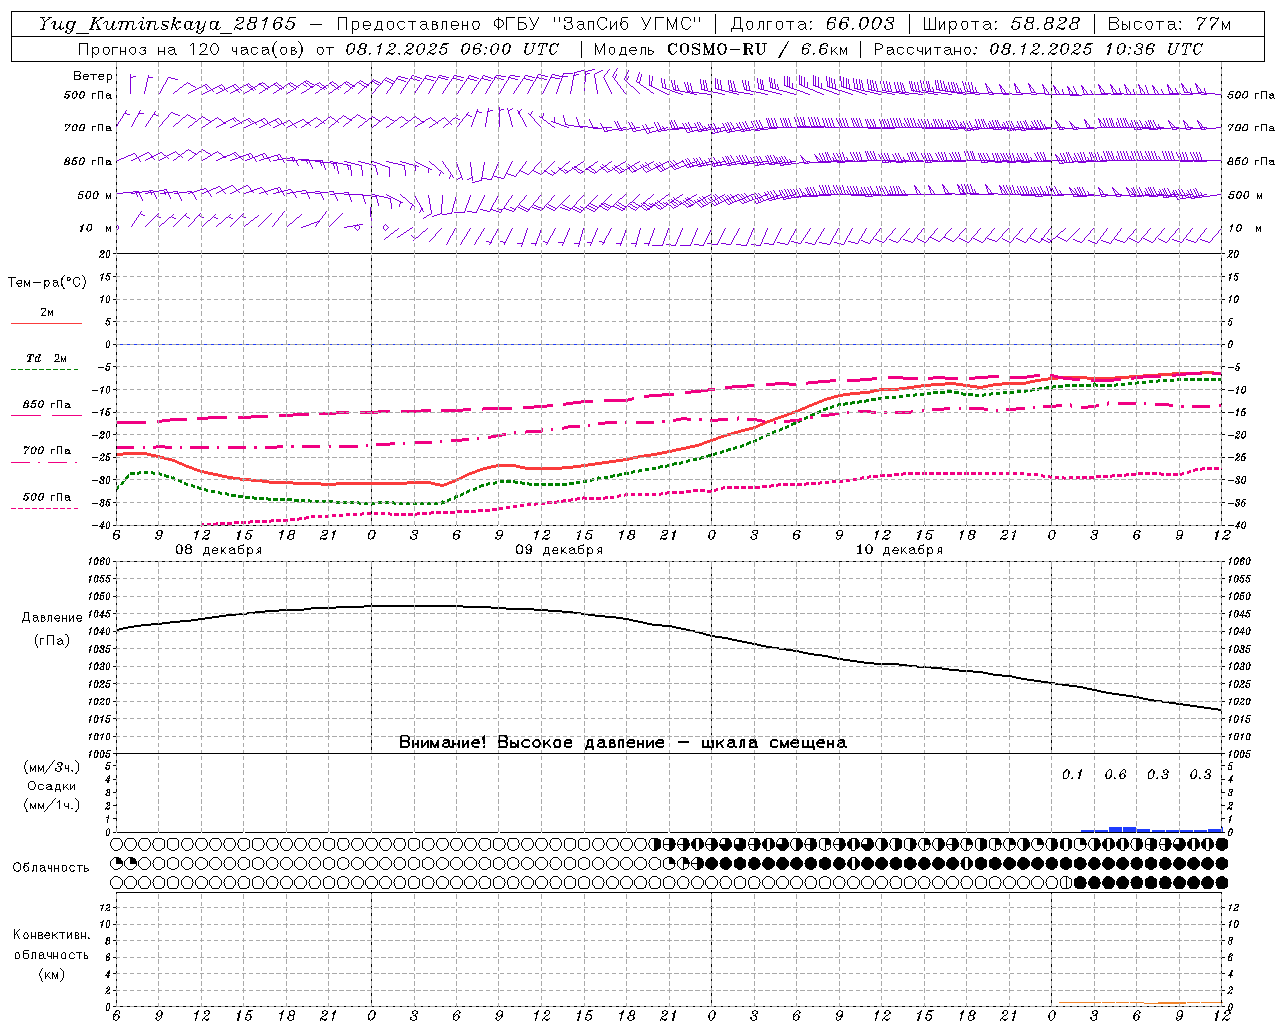Click the Внимание! Высокое давление warning text
Image resolution: width=1280 pixels, height=1024 pixels.
[x=623, y=743]
